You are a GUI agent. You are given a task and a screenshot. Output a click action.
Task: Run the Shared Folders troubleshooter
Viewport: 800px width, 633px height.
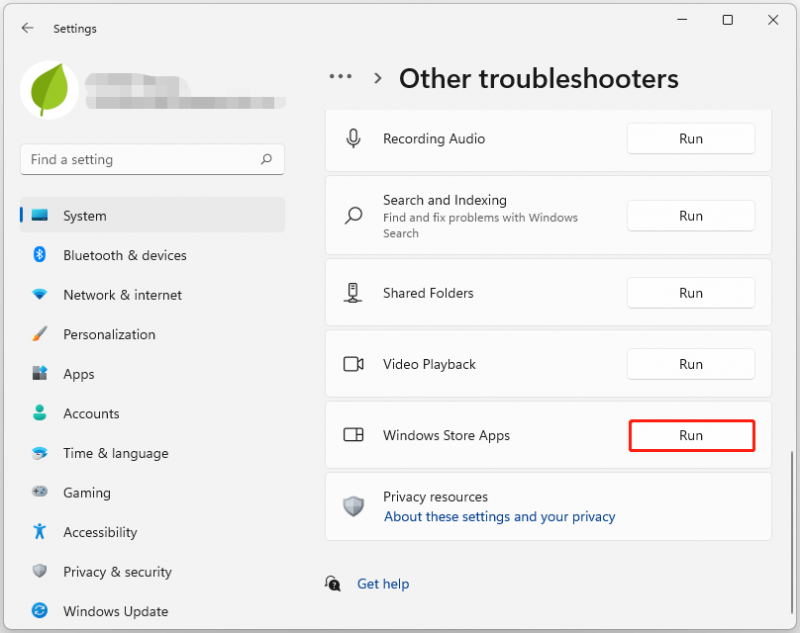691,293
